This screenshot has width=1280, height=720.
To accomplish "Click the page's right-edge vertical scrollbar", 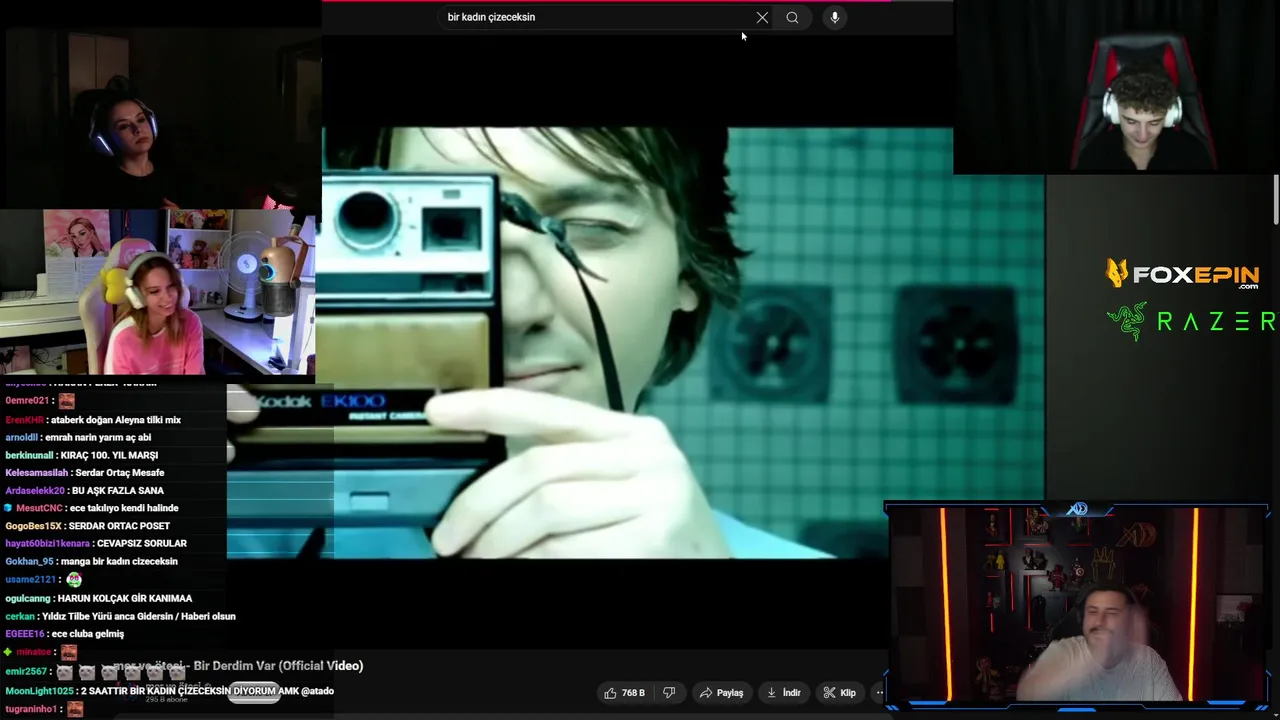I will [1276, 200].
